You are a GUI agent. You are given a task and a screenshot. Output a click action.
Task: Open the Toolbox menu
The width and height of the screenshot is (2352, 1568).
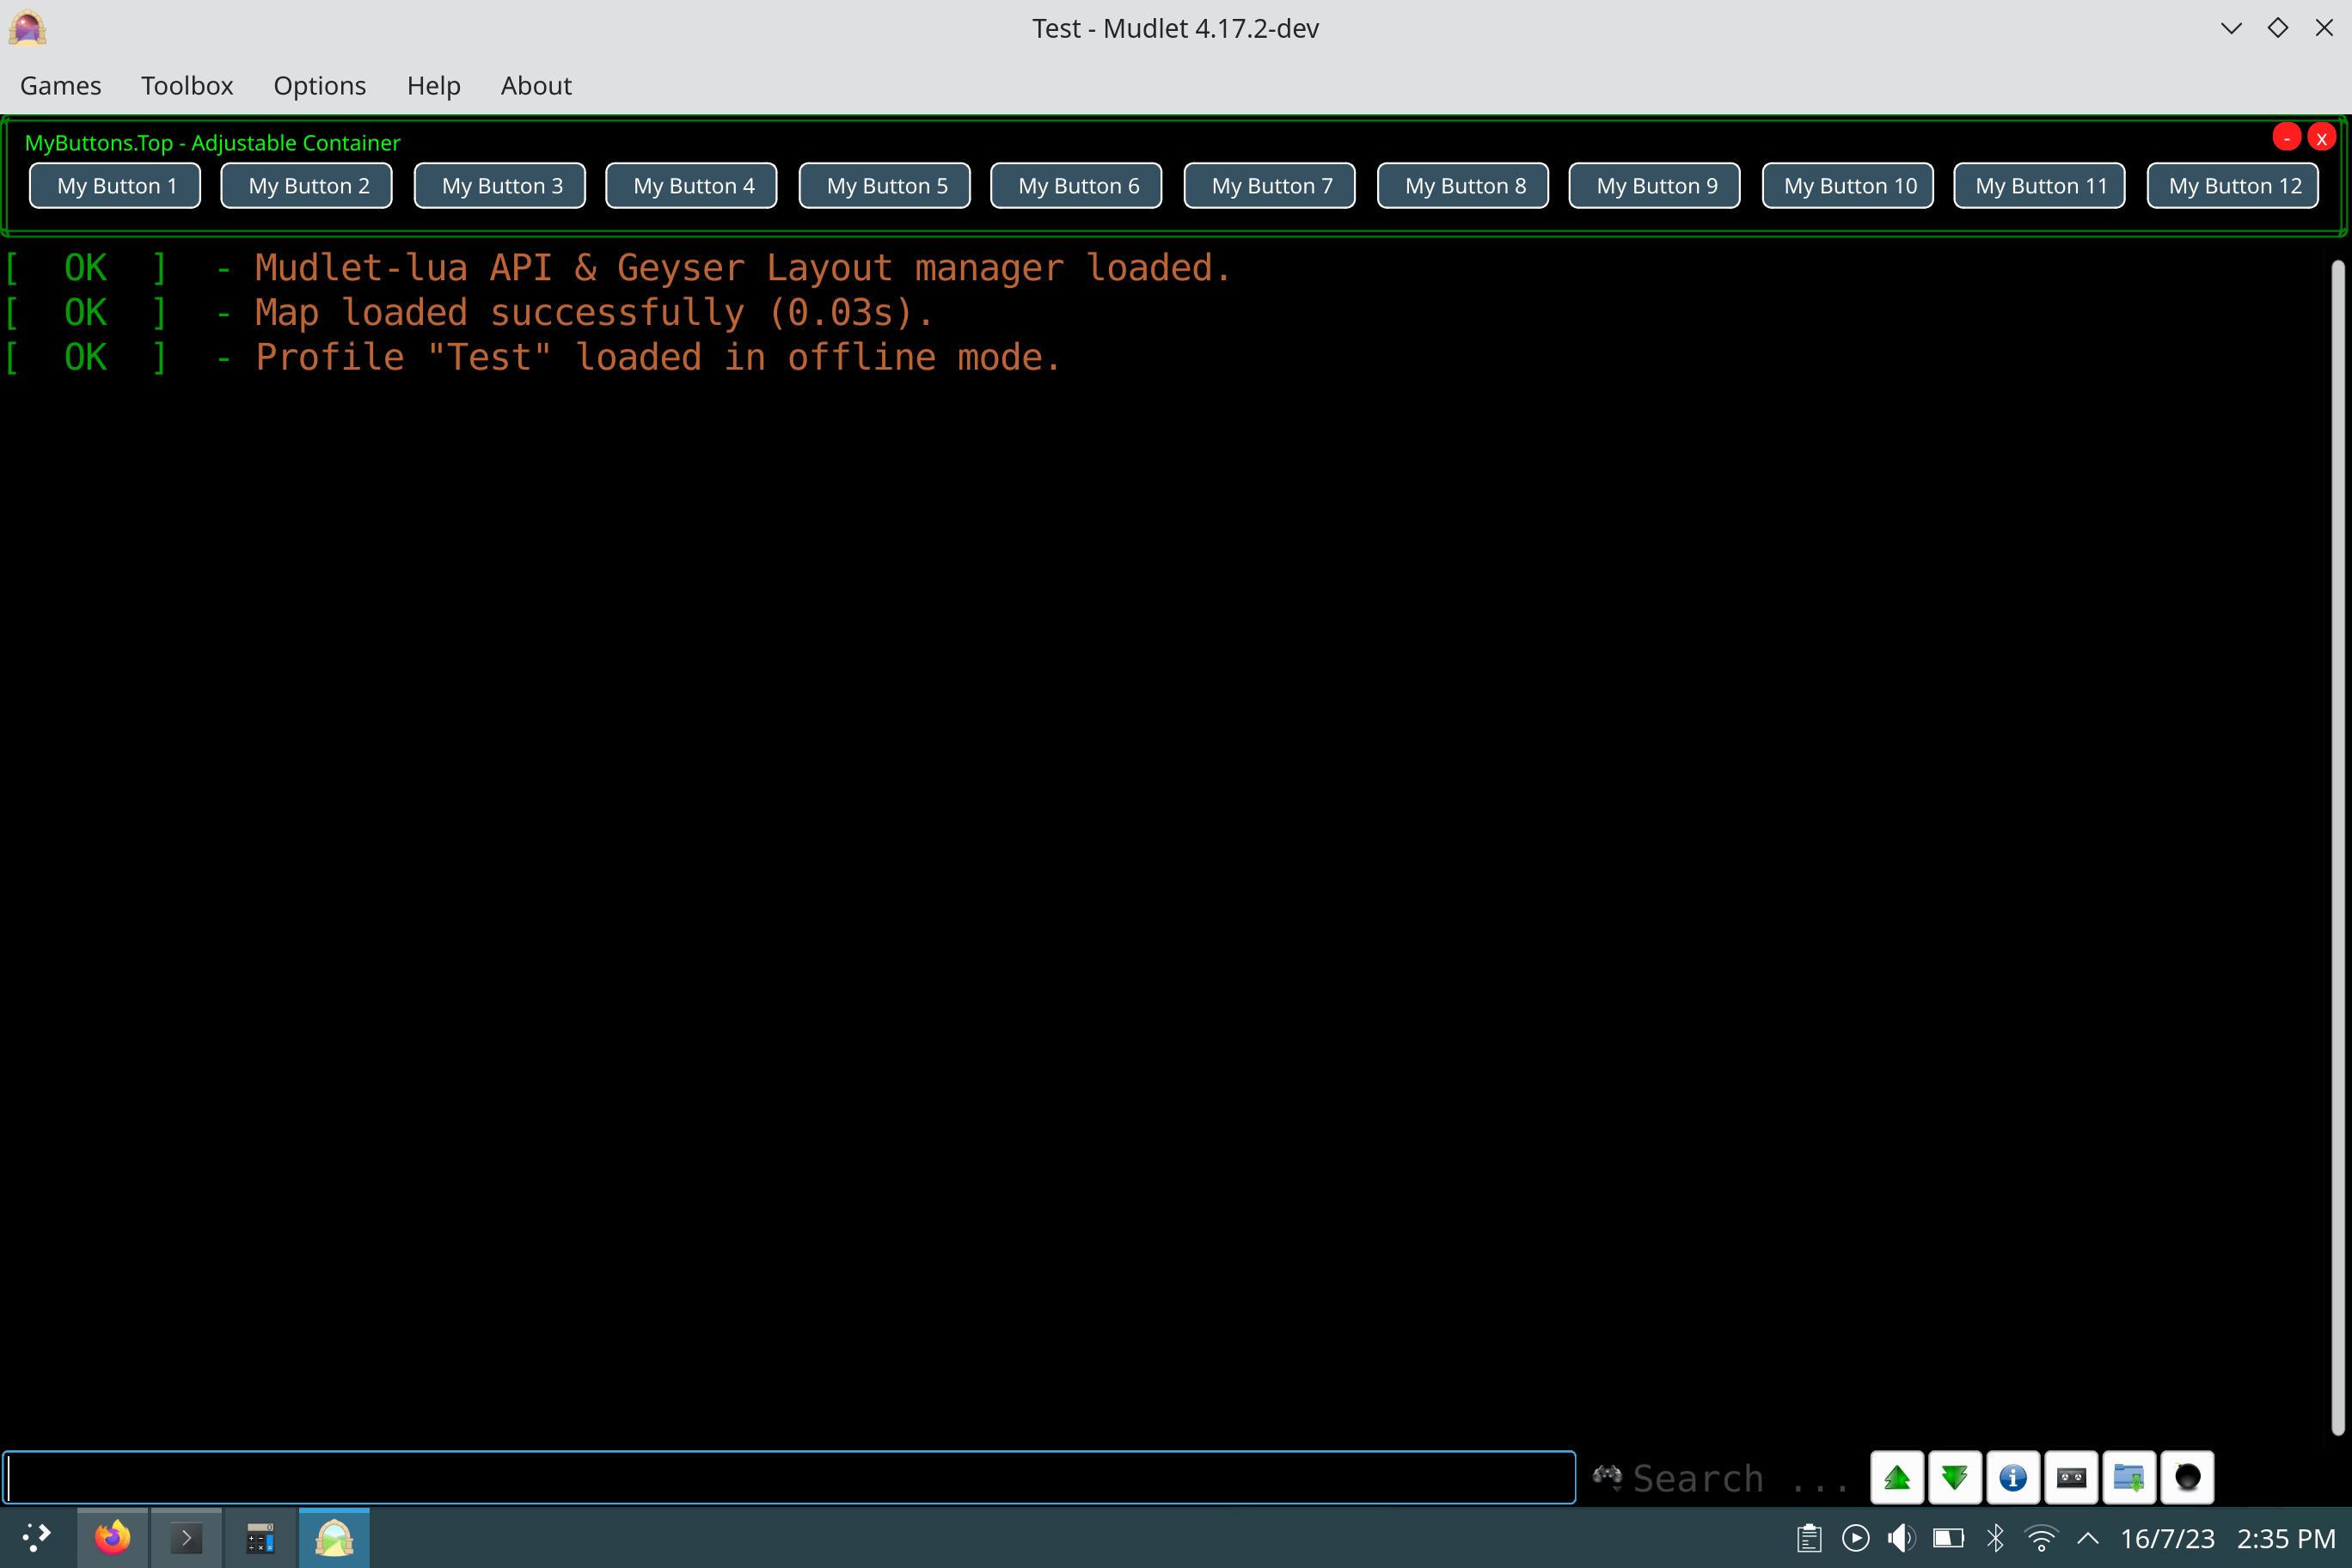click(187, 86)
